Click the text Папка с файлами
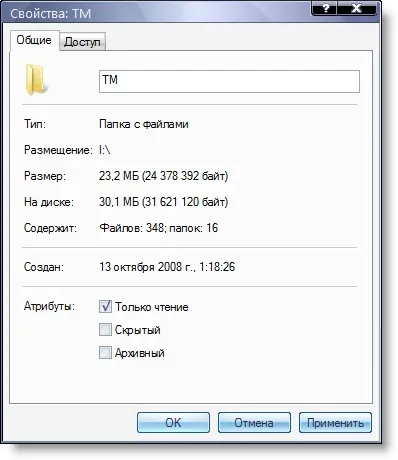The width and height of the screenshot is (398, 460). (144, 124)
